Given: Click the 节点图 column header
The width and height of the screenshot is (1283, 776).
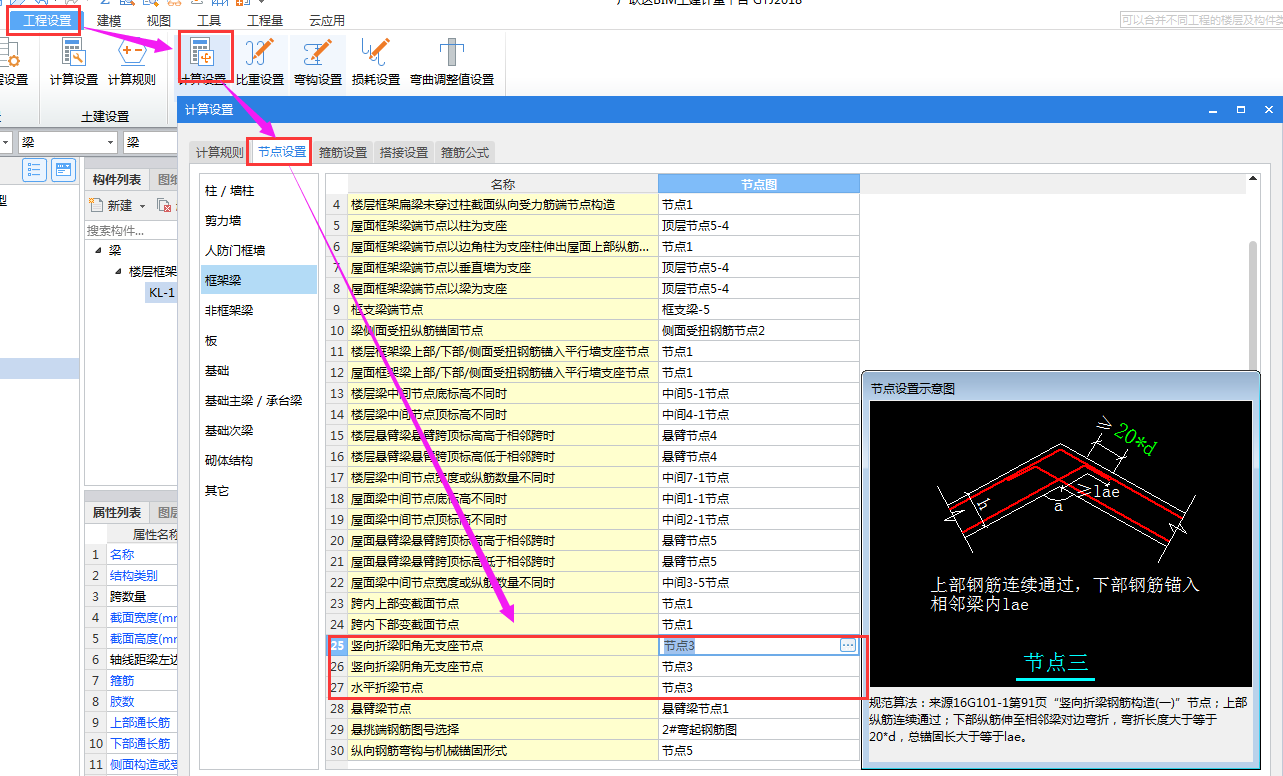Looking at the screenshot, I should (x=759, y=183).
